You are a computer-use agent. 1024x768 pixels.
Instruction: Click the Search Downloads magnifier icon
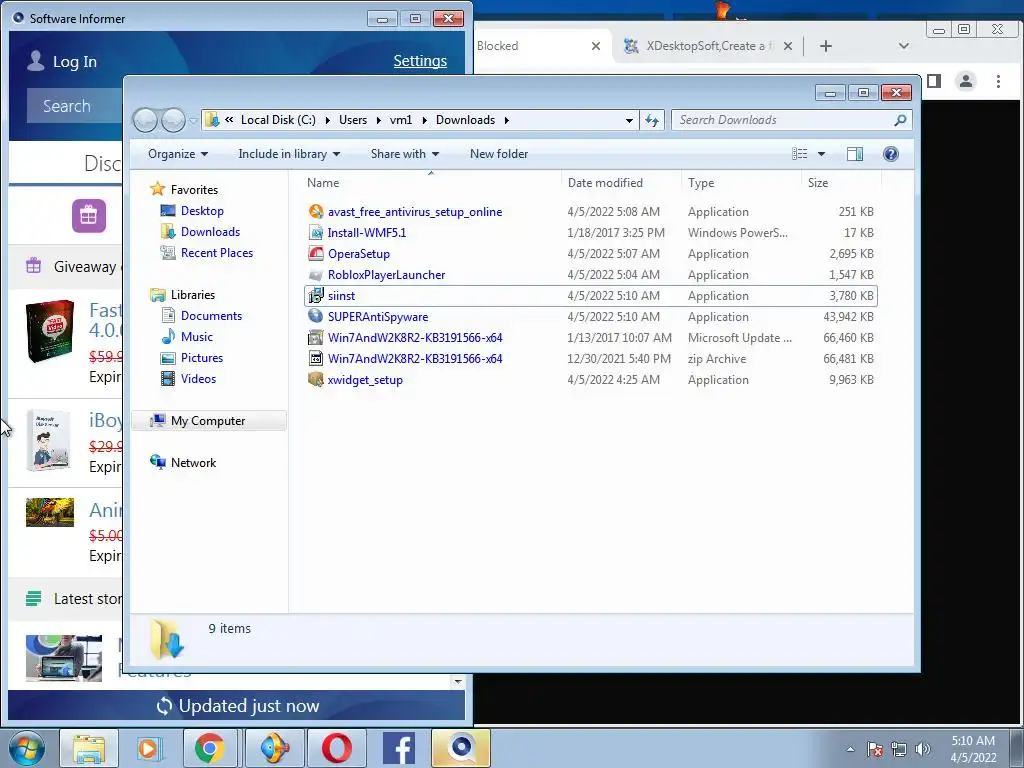coord(900,120)
